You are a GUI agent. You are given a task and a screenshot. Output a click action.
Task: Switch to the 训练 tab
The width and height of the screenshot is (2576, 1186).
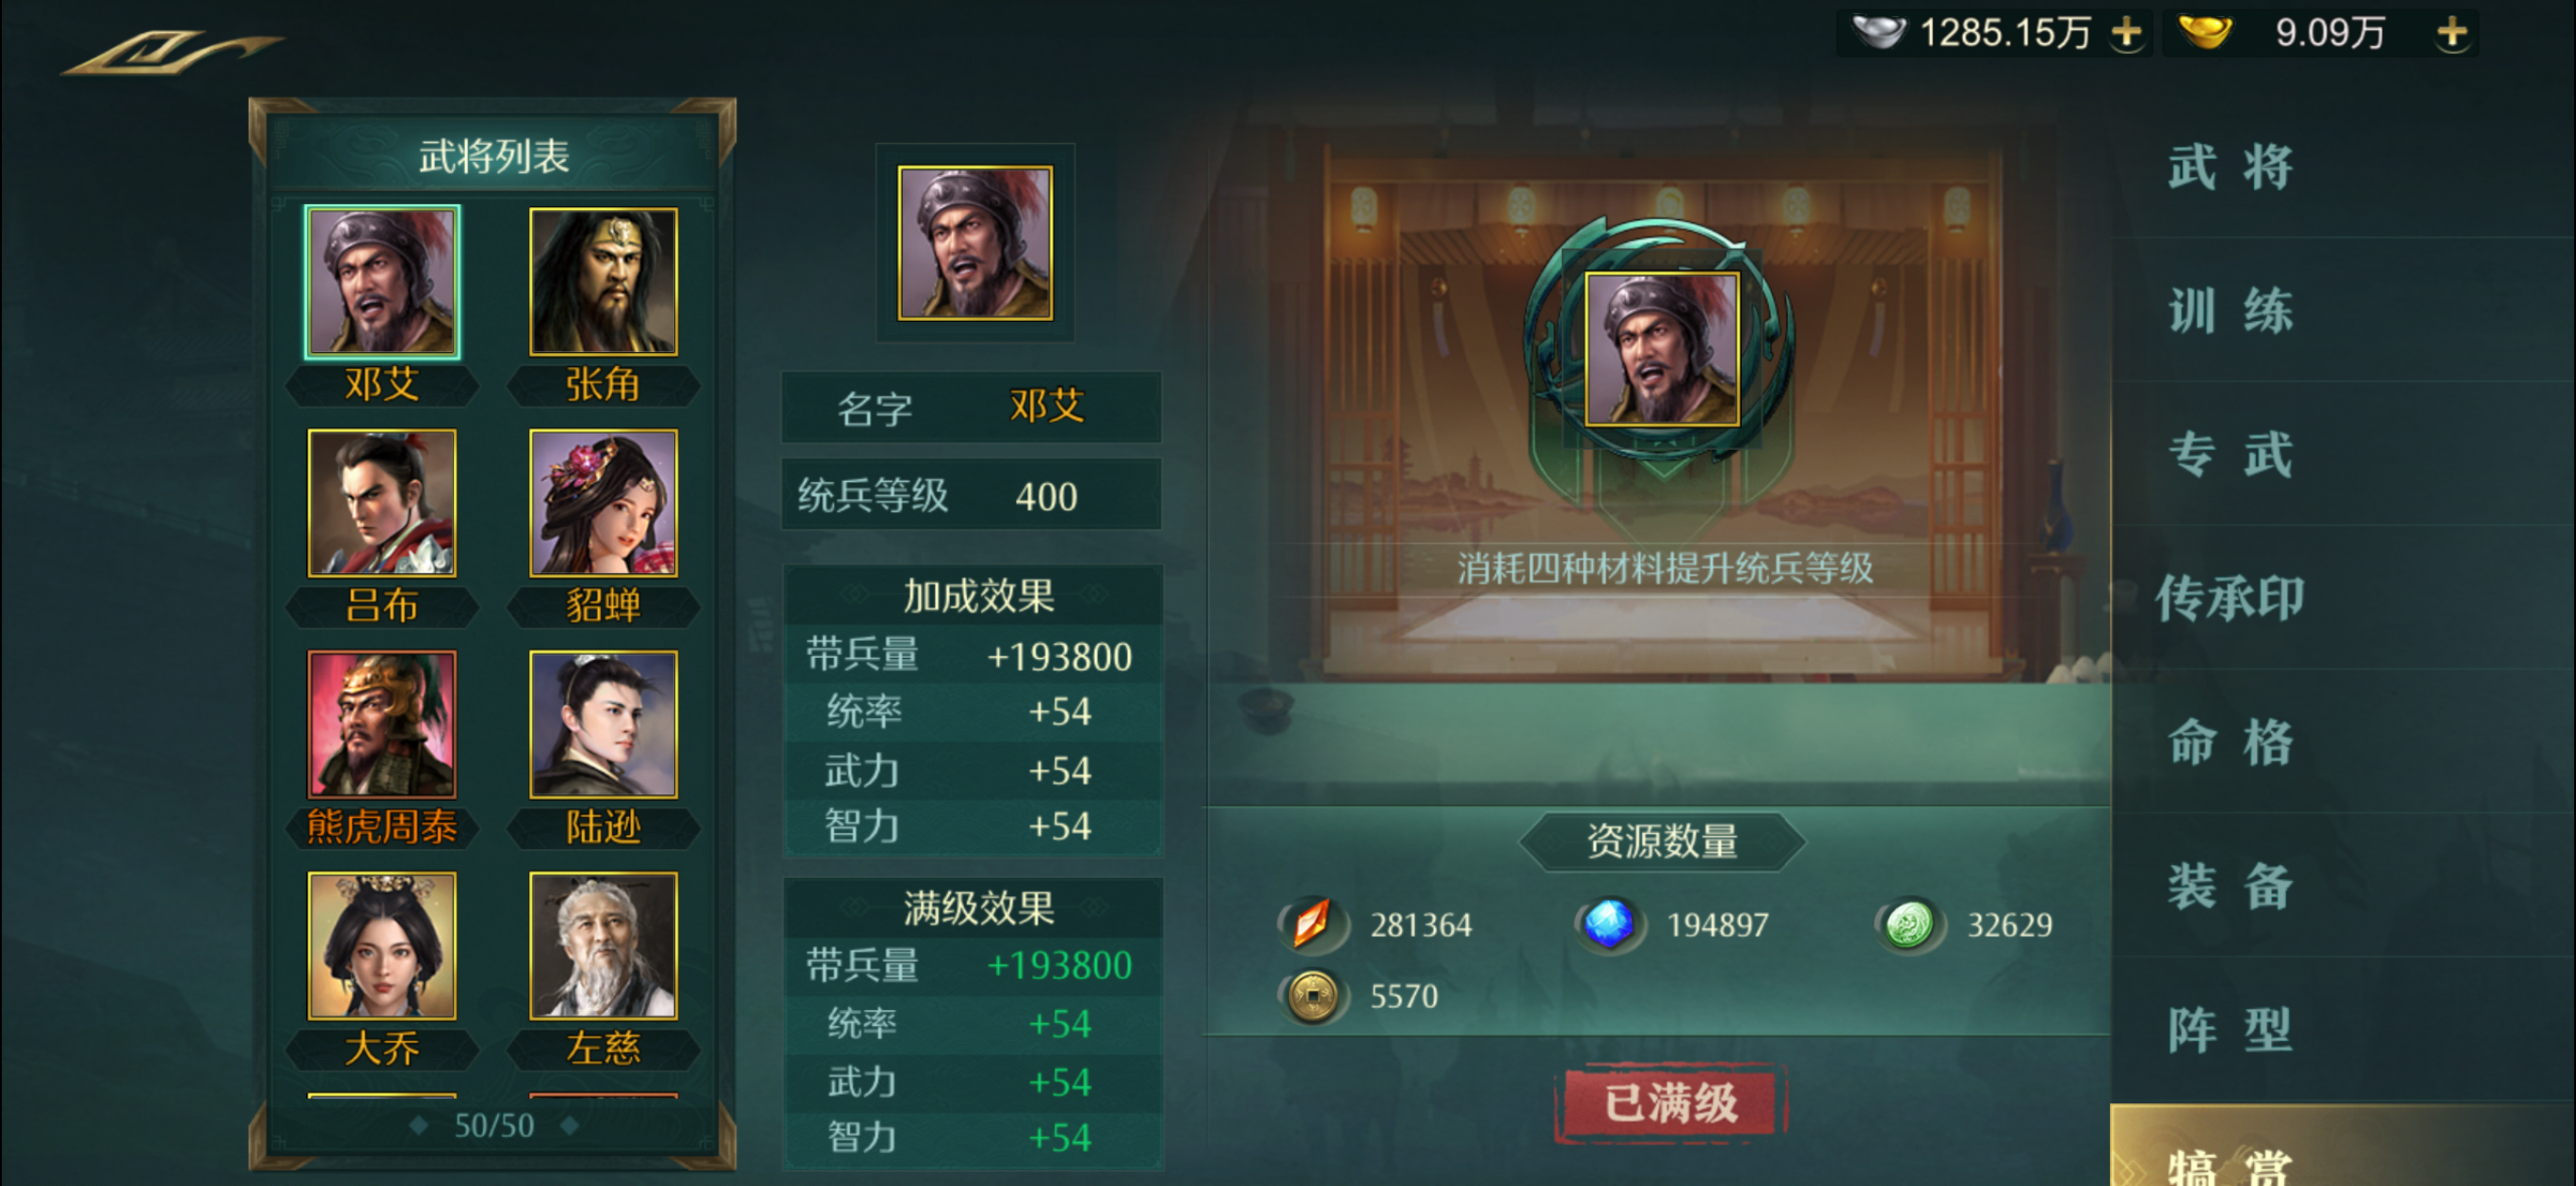[x=2229, y=310]
